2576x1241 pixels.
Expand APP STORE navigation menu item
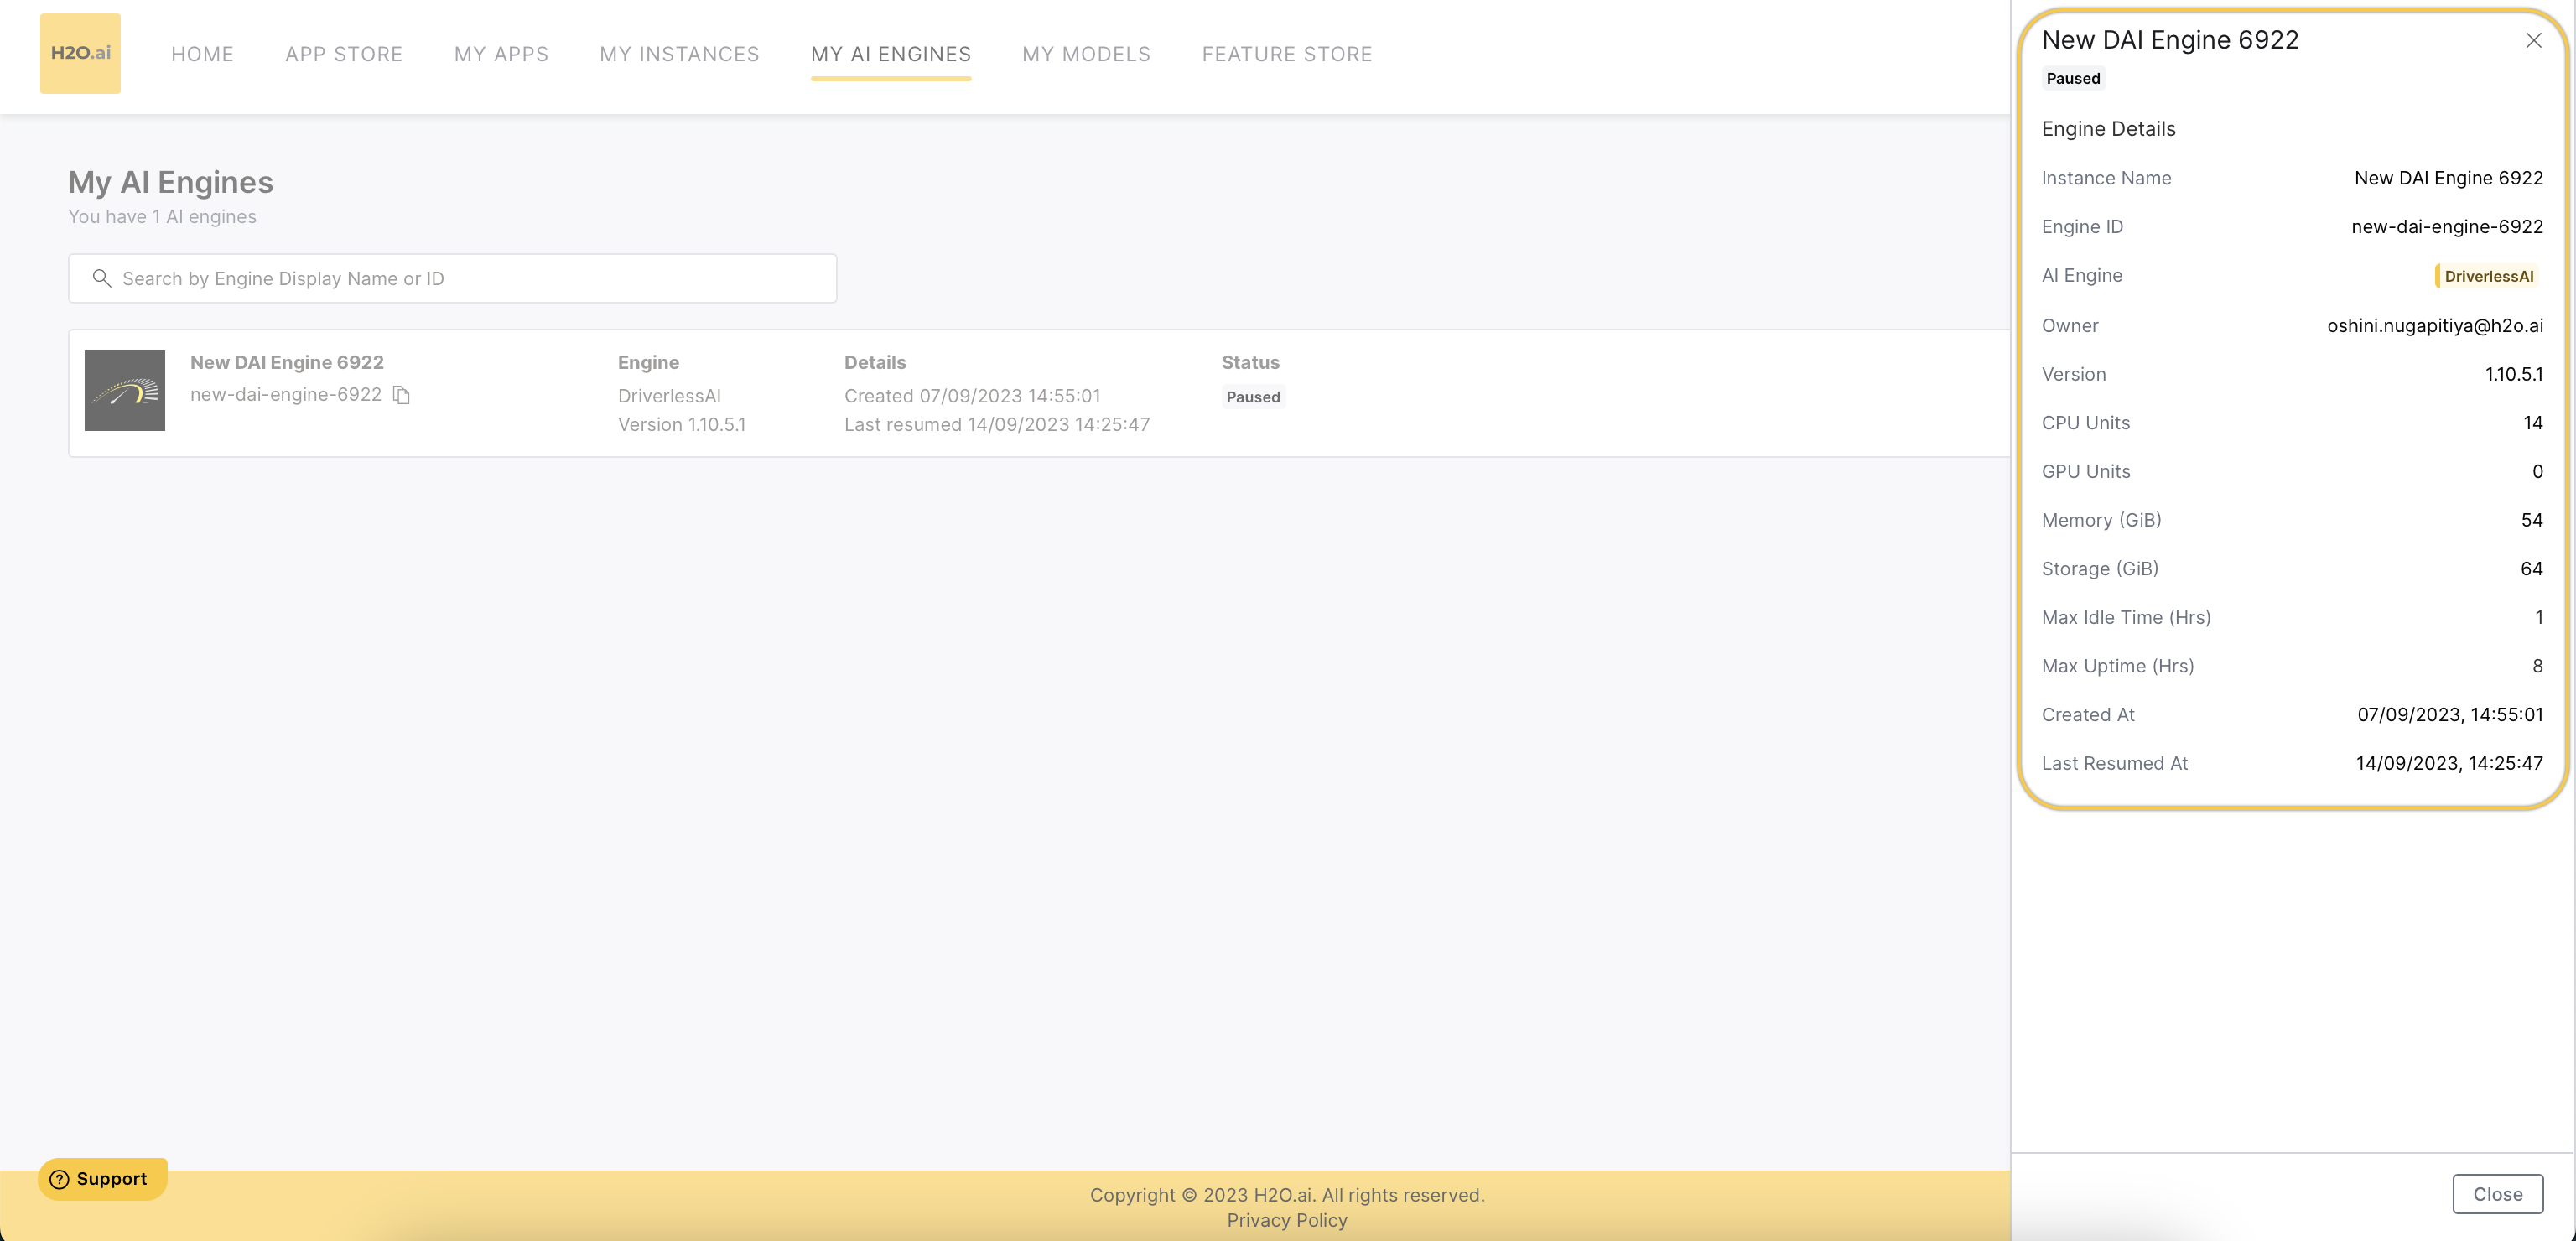[x=343, y=53]
